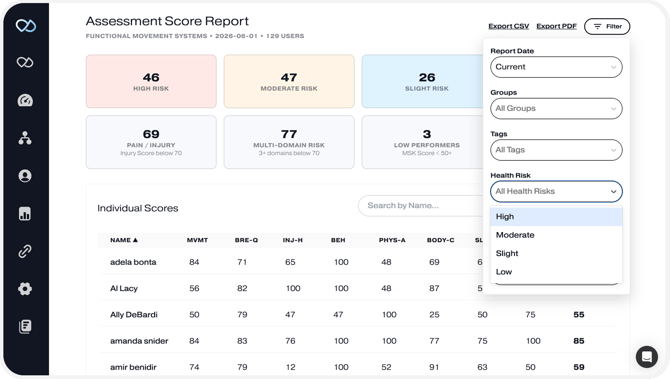Select the adela bonta name
The image size is (670, 379).
(x=133, y=262)
